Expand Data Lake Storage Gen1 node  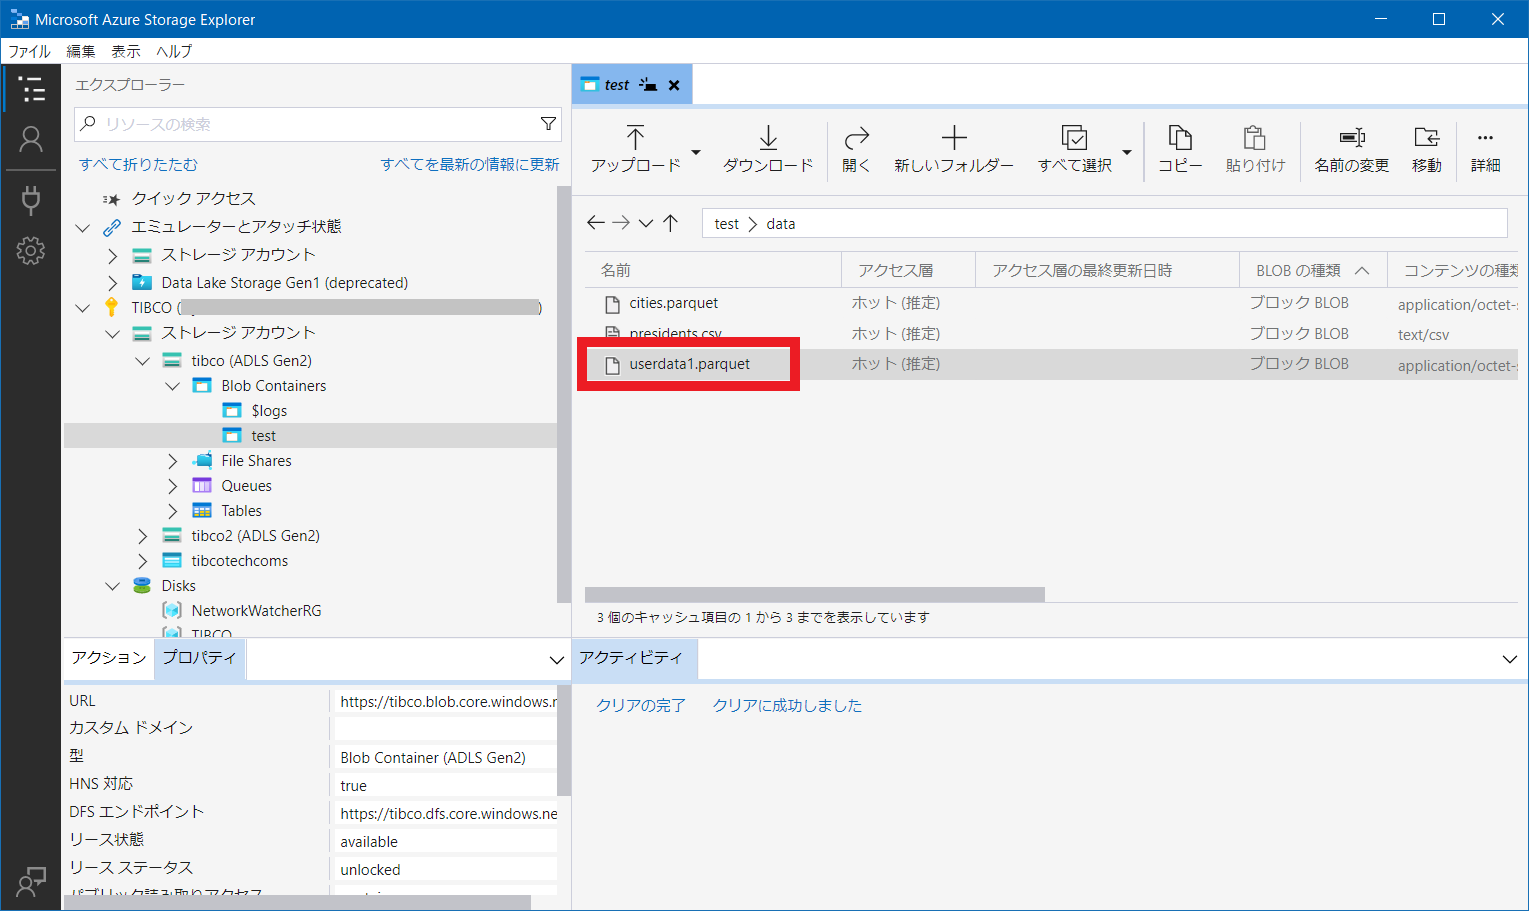coord(113,283)
